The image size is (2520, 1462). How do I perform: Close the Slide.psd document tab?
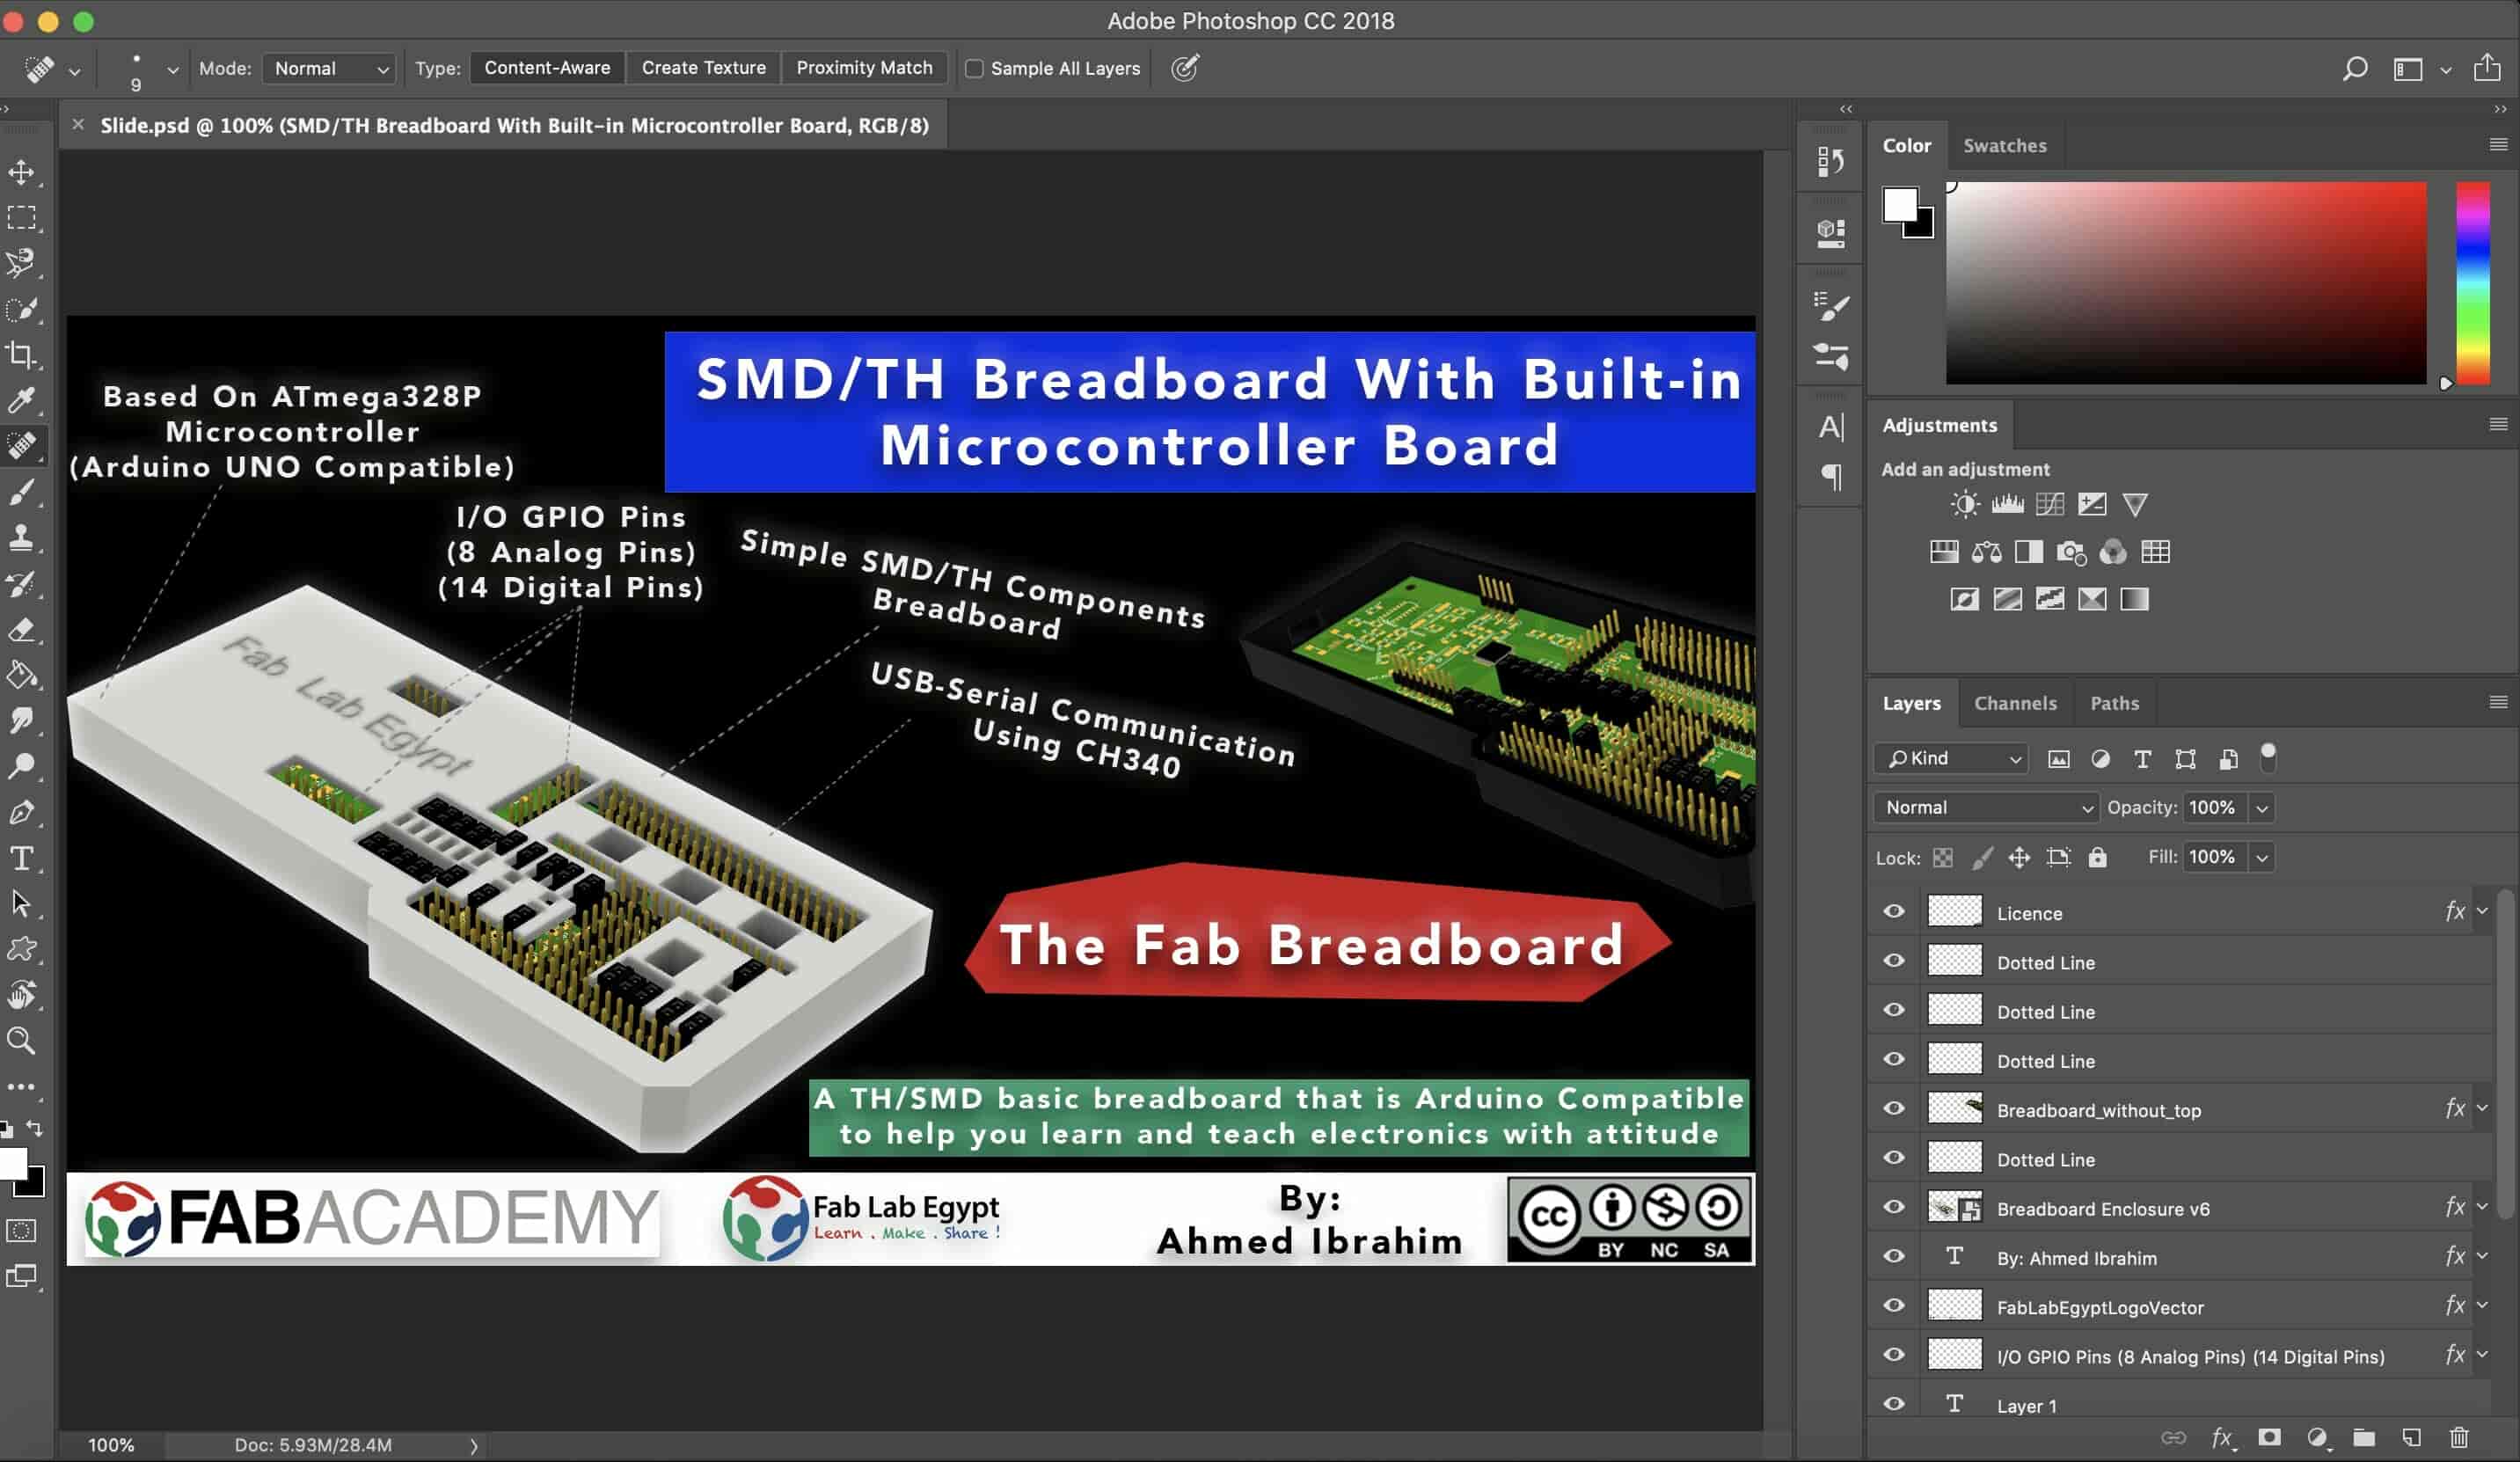pos(78,125)
